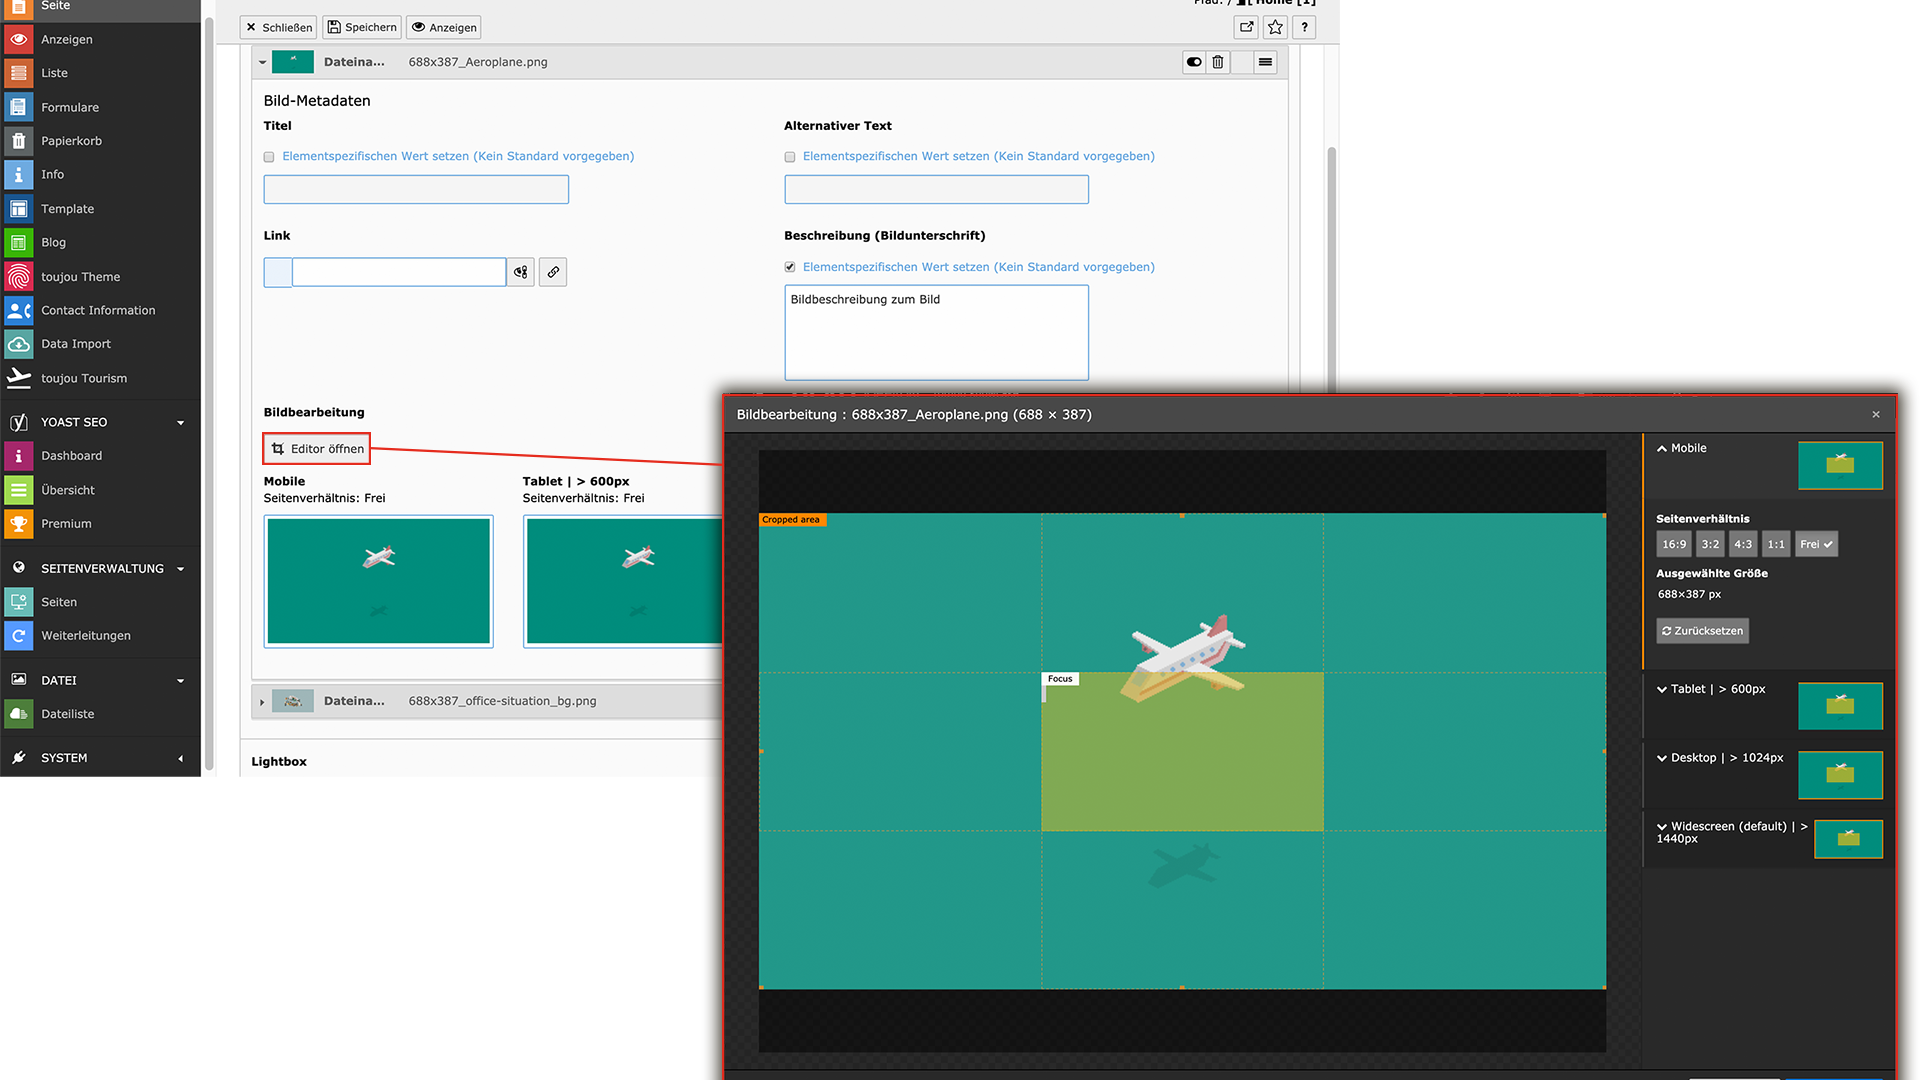Bookmark page with the star icon
Screen dimensions: 1920x1080
[x=1275, y=27]
